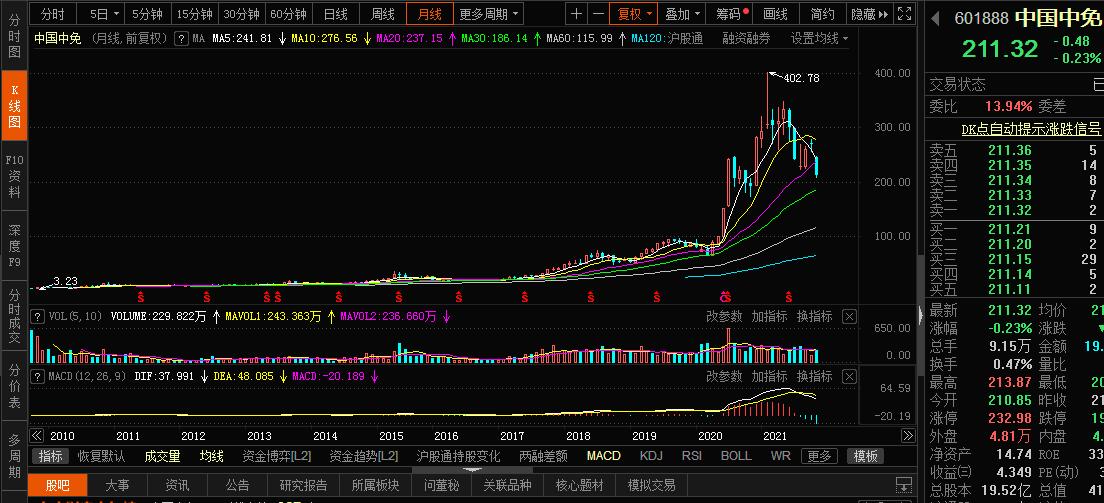This screenshot has width=1104, height=503.
Task: Switch to 简约 simple mode
Action: coord(822,13)
